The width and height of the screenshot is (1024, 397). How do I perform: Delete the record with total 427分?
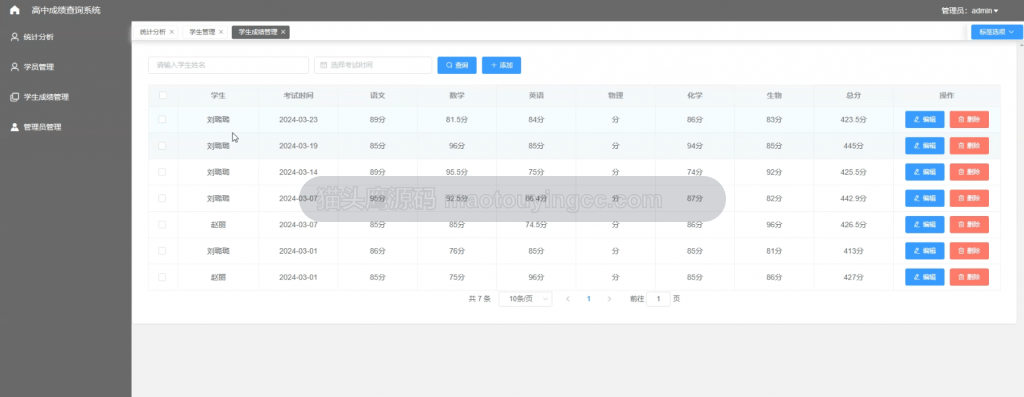click(x=969, y=277)
